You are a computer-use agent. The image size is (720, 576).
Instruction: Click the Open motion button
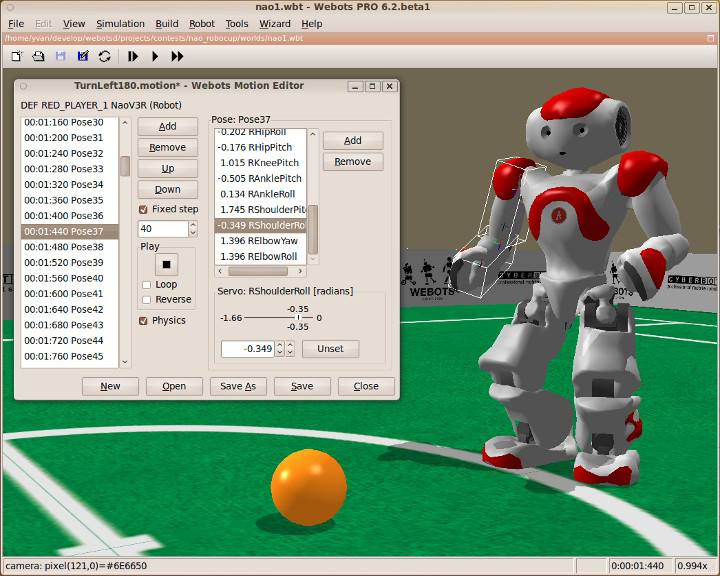coord(174,386)
